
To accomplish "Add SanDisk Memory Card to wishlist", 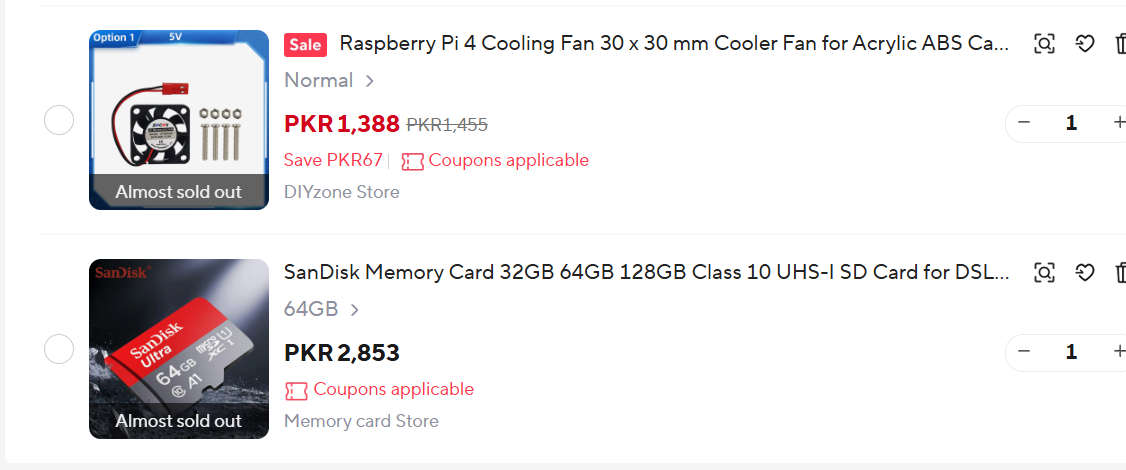I will click(1085, 272).
